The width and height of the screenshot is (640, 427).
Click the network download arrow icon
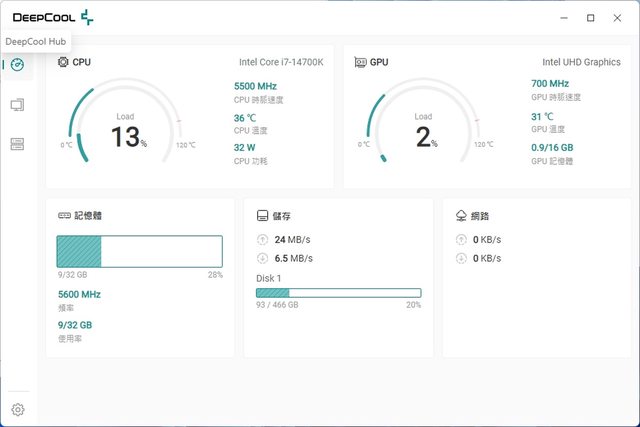(x=461, y=258)
